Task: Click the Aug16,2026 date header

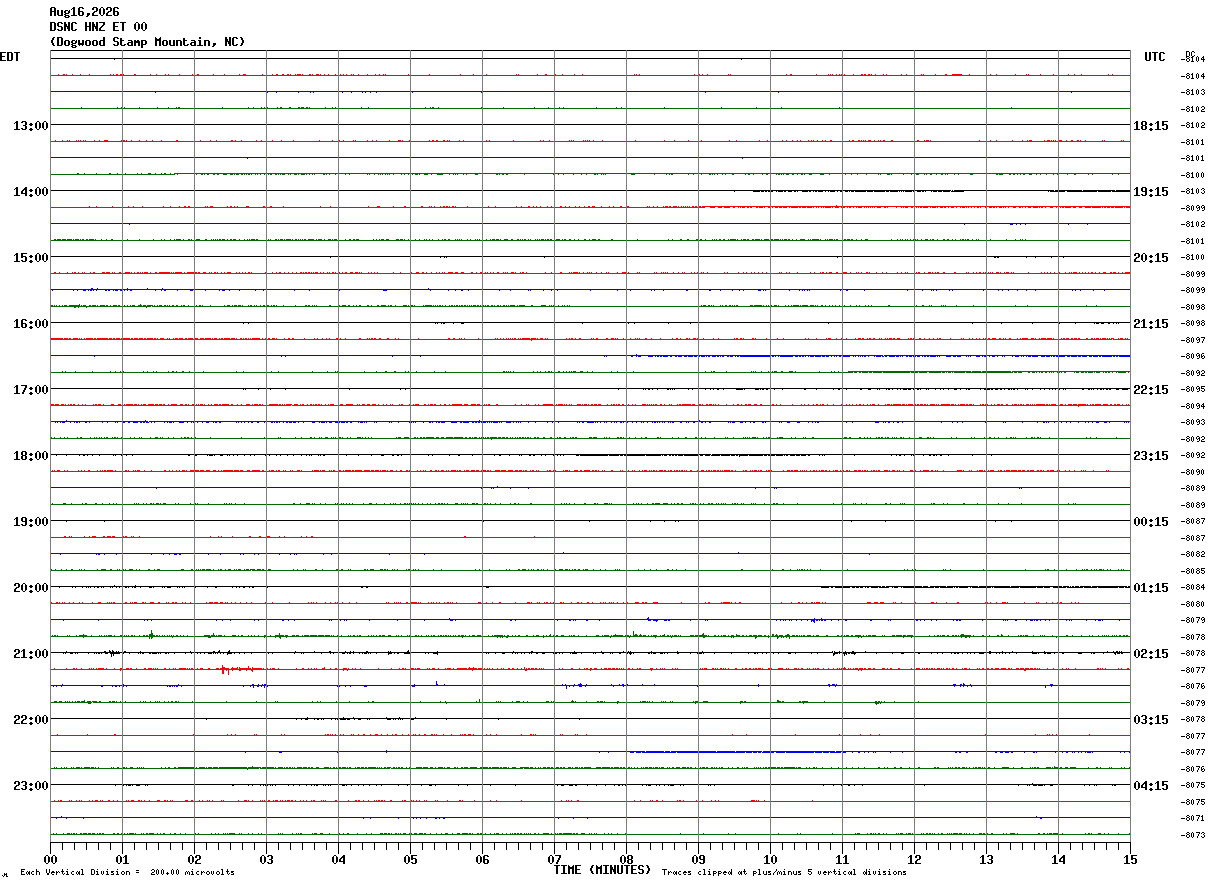Action: [84, 12]
